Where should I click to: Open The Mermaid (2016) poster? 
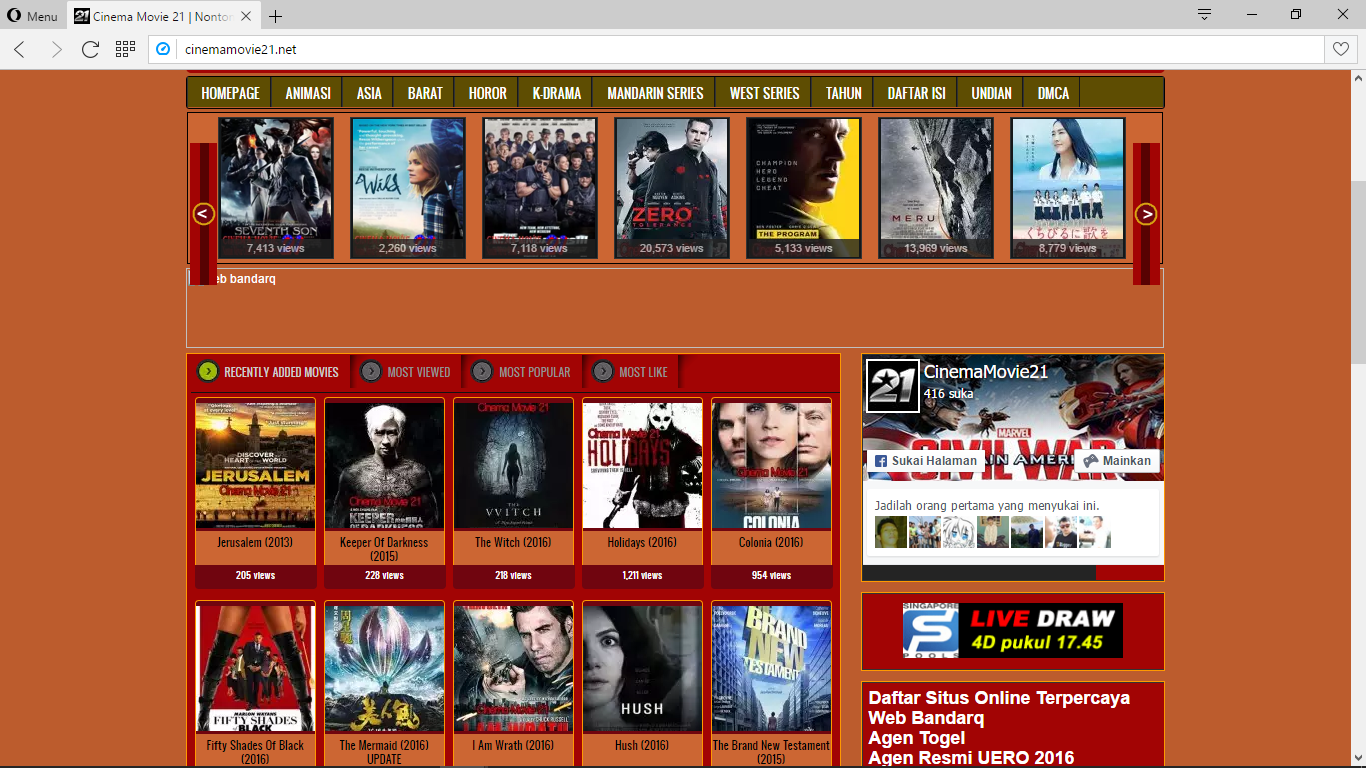[384, 668]
